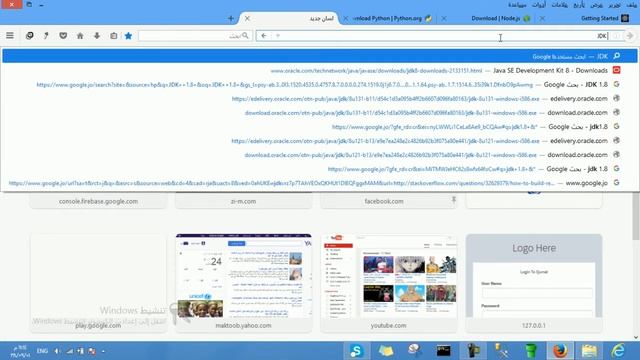Show bookmarks list clipboard icon
Screen dimensions: 640x360
(113, 36)
